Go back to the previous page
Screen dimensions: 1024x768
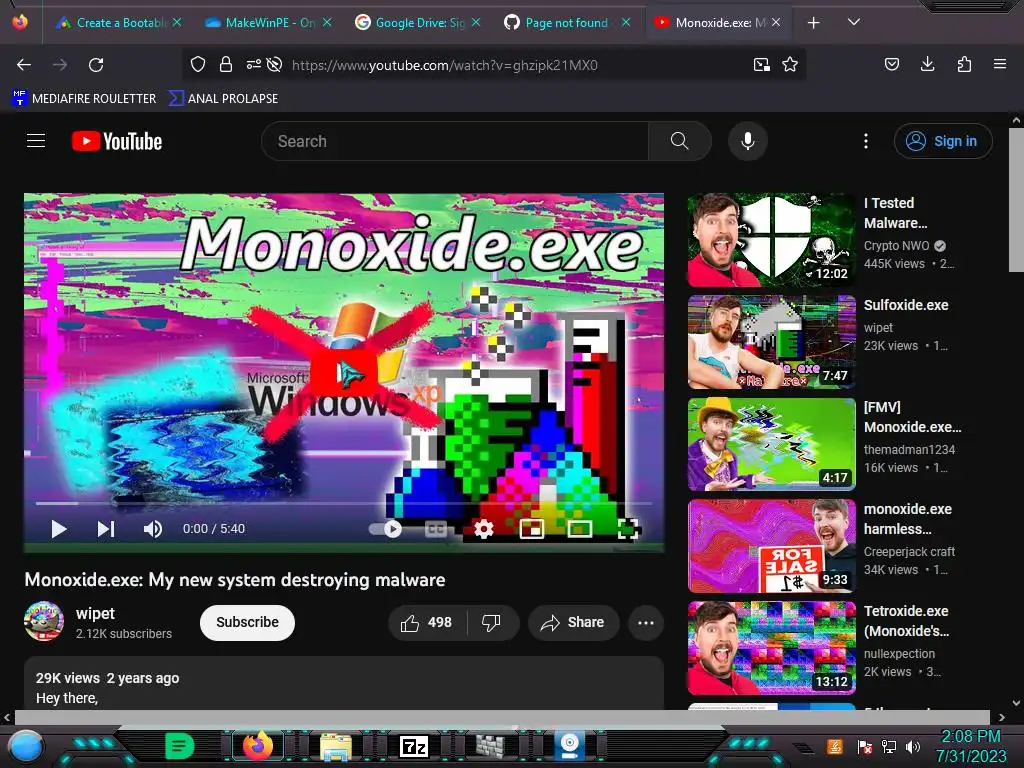click(x=24, y=65)
